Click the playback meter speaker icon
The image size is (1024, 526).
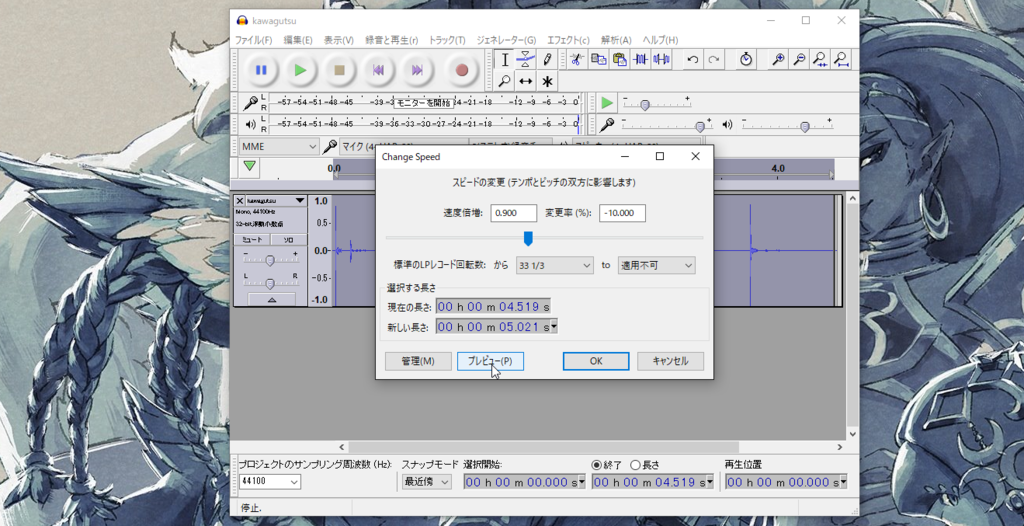(x=250, y=124)
